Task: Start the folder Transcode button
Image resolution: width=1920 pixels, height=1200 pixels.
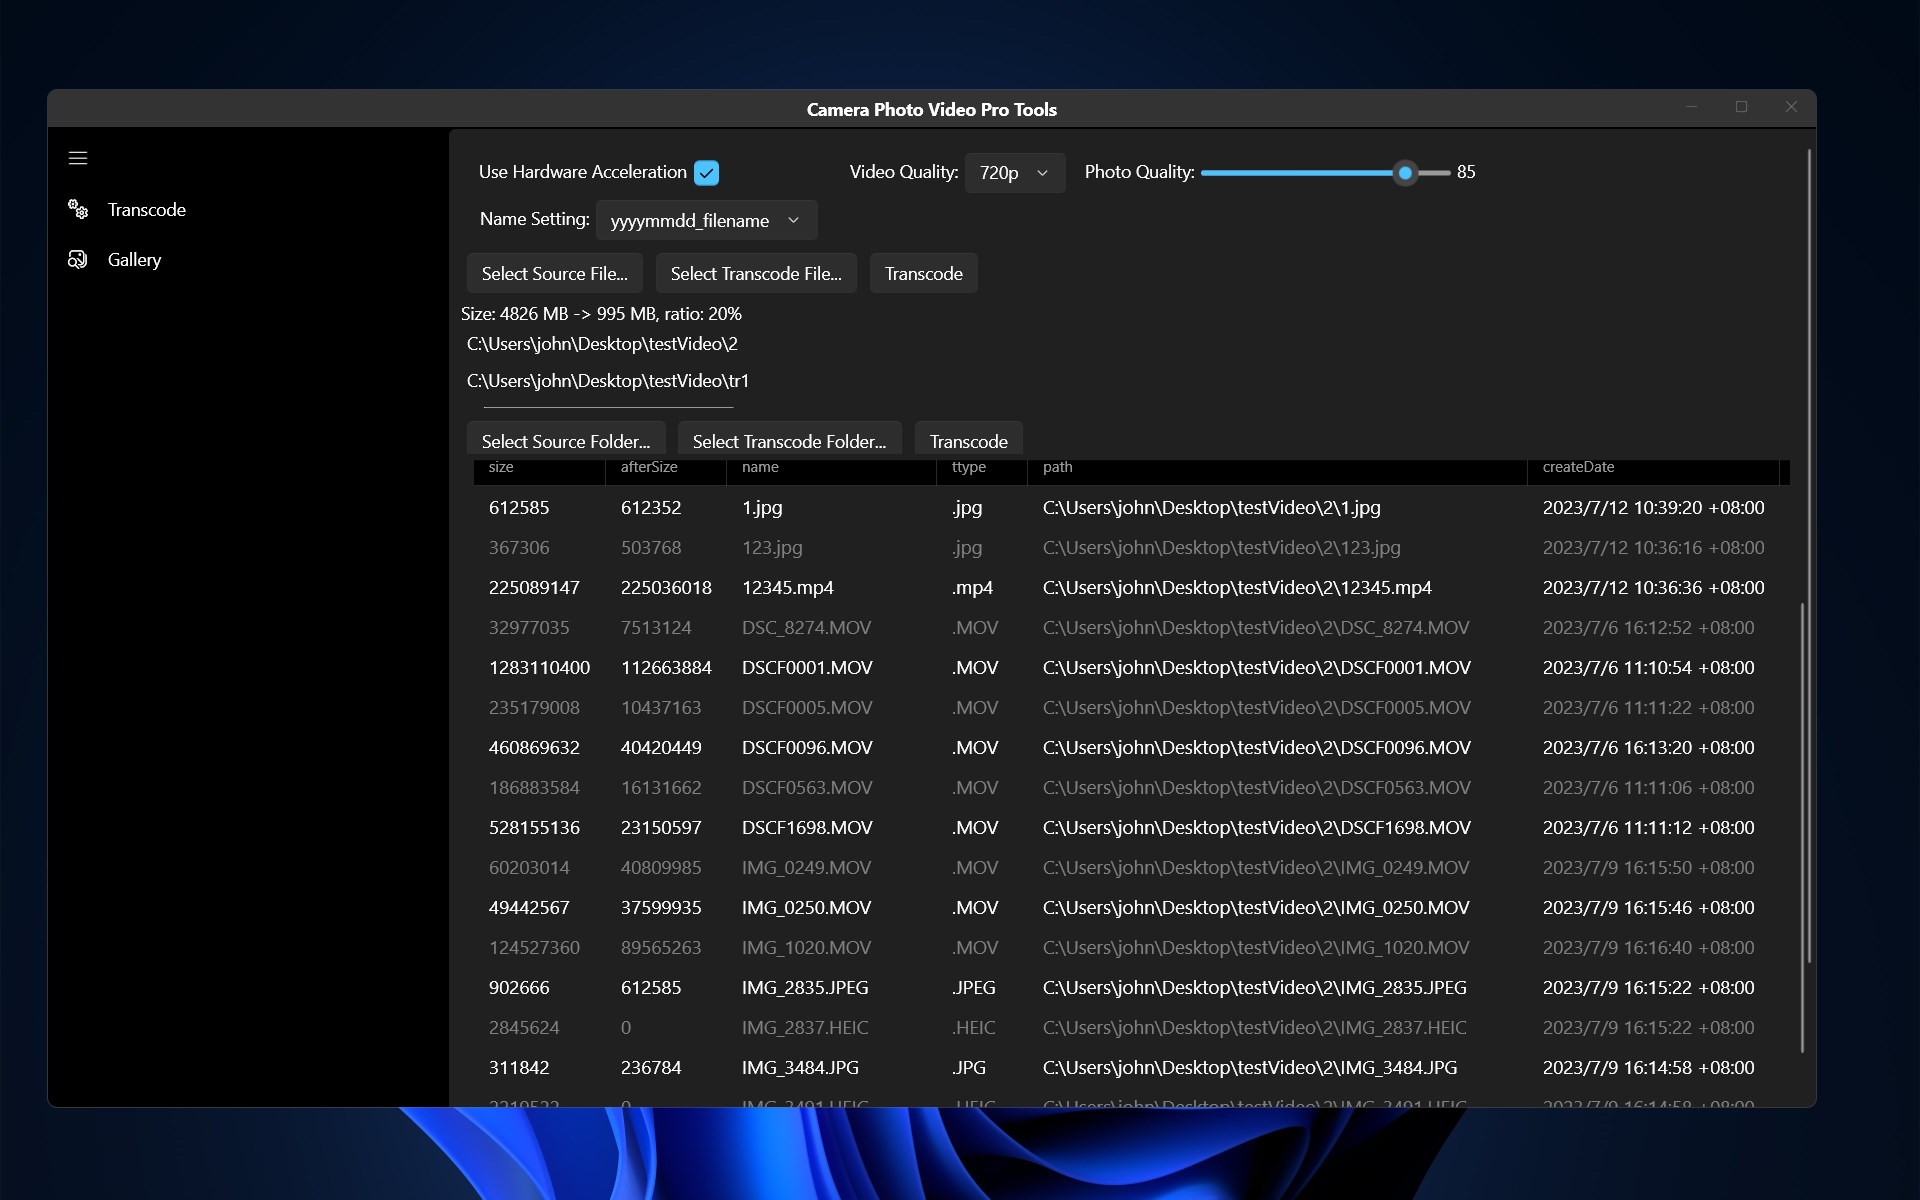Action: tap(968, 441)
